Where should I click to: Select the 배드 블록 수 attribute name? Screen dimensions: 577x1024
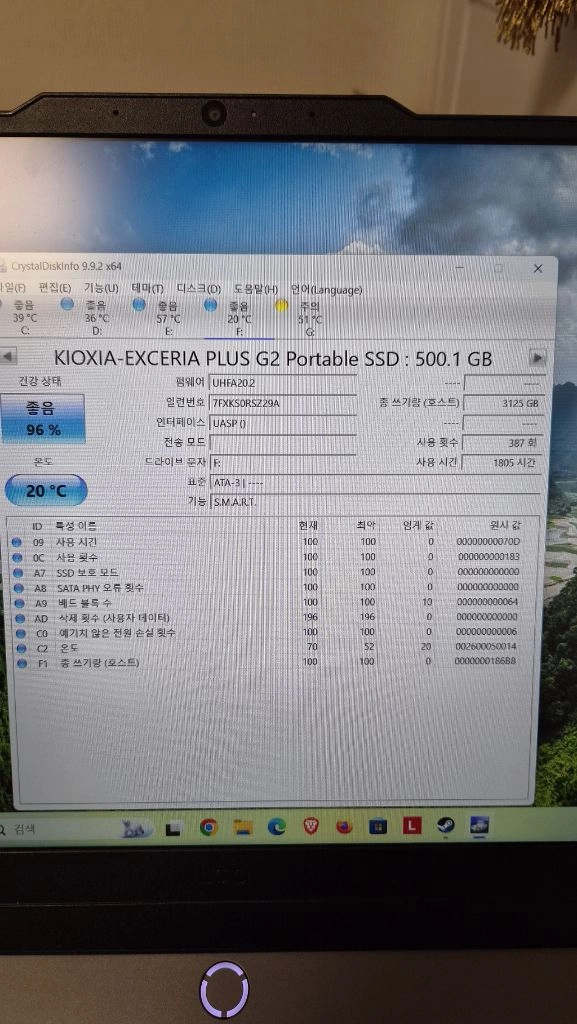[x=85, y=603]
